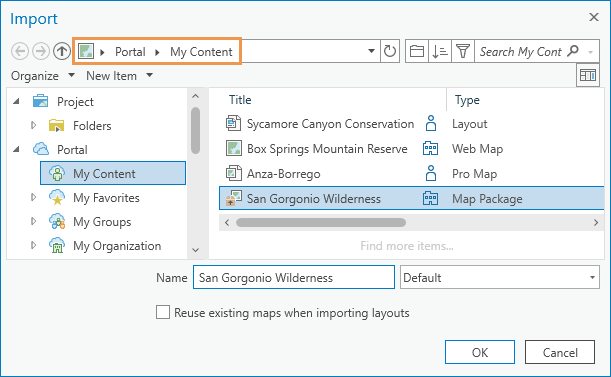
Task: Click organization icon in Box Springs row
Action: [x=431, y=148]
